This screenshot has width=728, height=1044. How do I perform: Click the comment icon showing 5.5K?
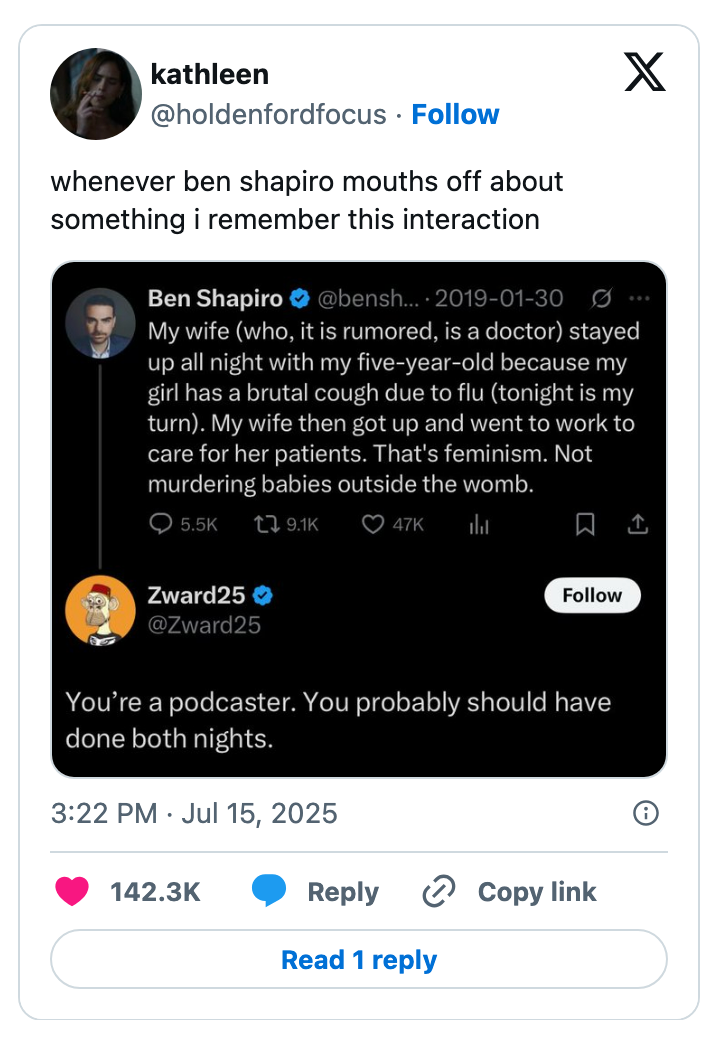pyautogui.click(x=161, y=524)
